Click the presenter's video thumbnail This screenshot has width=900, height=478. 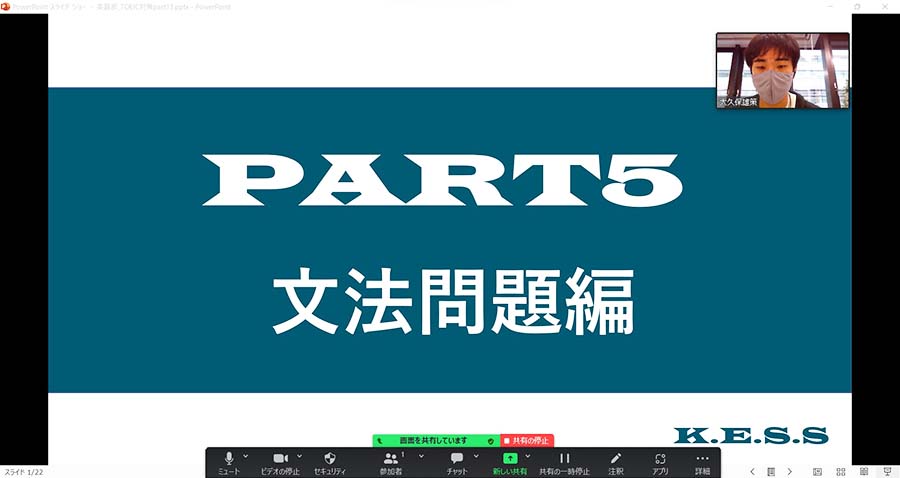[x=782, y=69]
